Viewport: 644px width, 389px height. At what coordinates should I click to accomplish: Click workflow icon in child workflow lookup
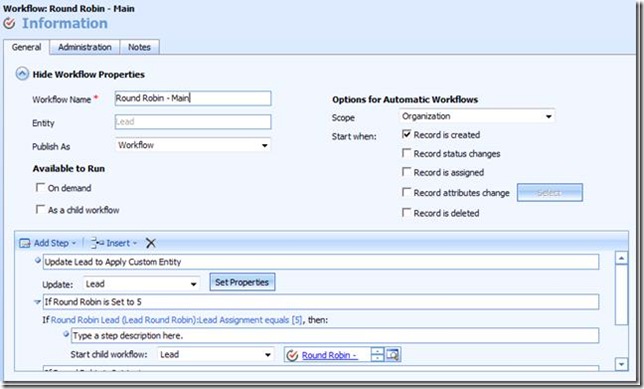point(292,355)
